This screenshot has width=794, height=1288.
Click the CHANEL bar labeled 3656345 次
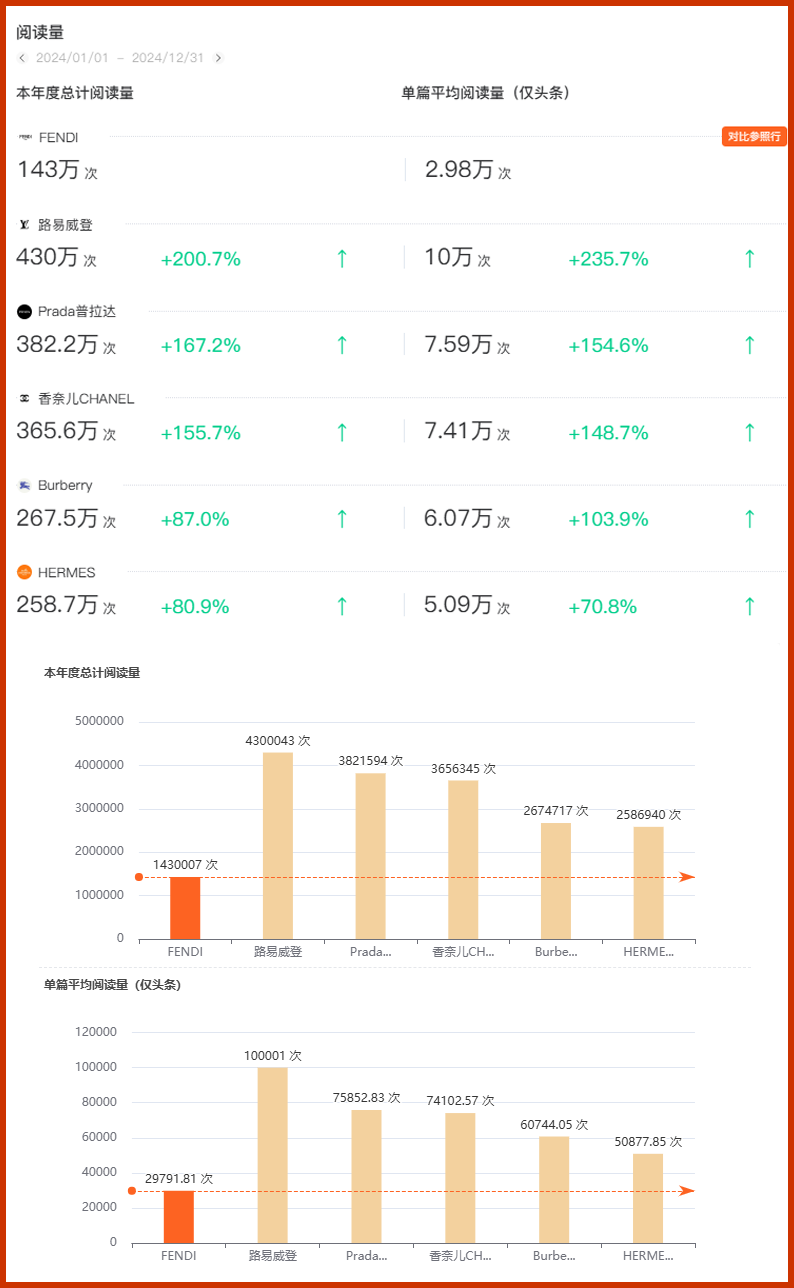(x=463, y=860)
